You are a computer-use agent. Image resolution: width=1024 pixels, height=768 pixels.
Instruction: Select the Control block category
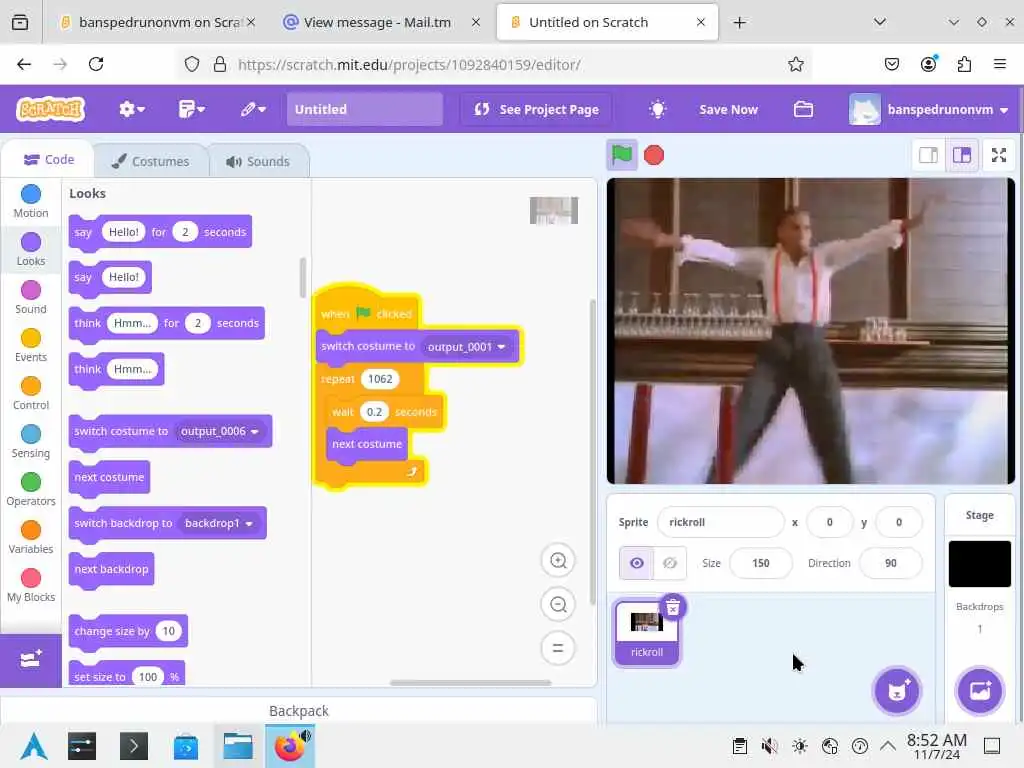[x=31, y=393]
